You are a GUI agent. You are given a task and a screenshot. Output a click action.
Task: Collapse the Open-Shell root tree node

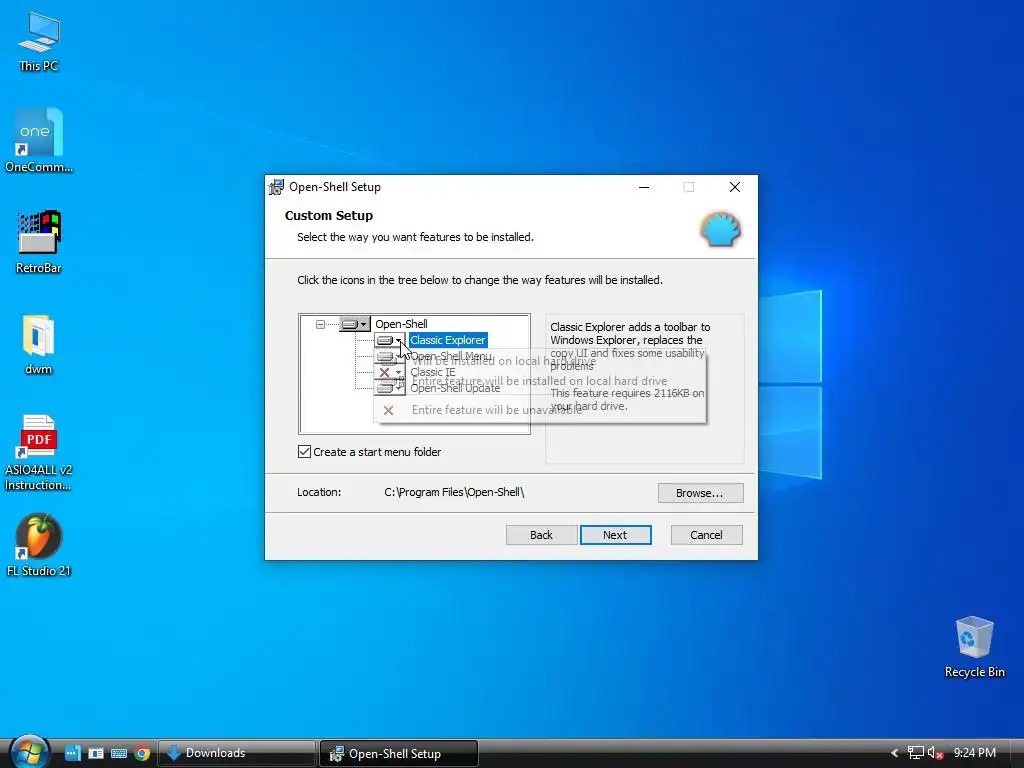coord(320,324)
